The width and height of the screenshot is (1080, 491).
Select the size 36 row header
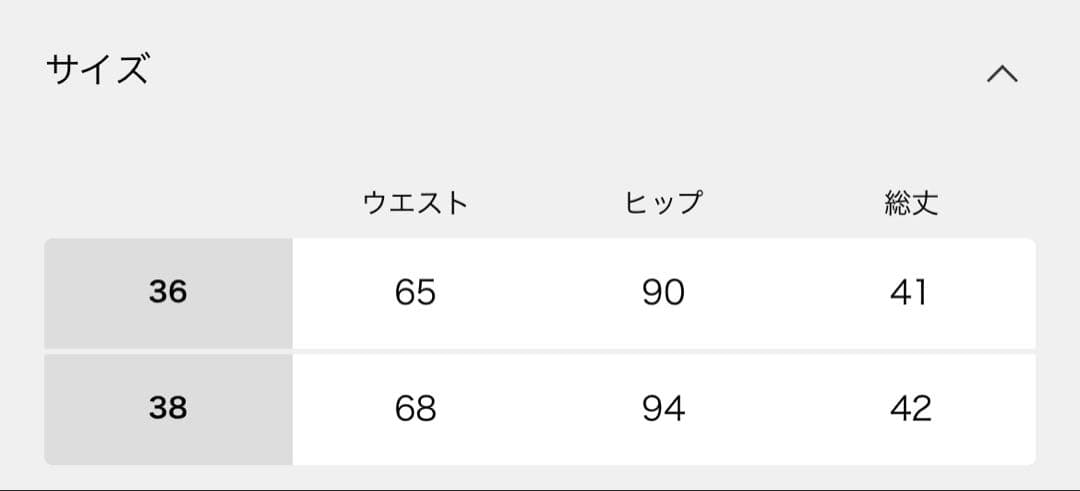[168, 292]
